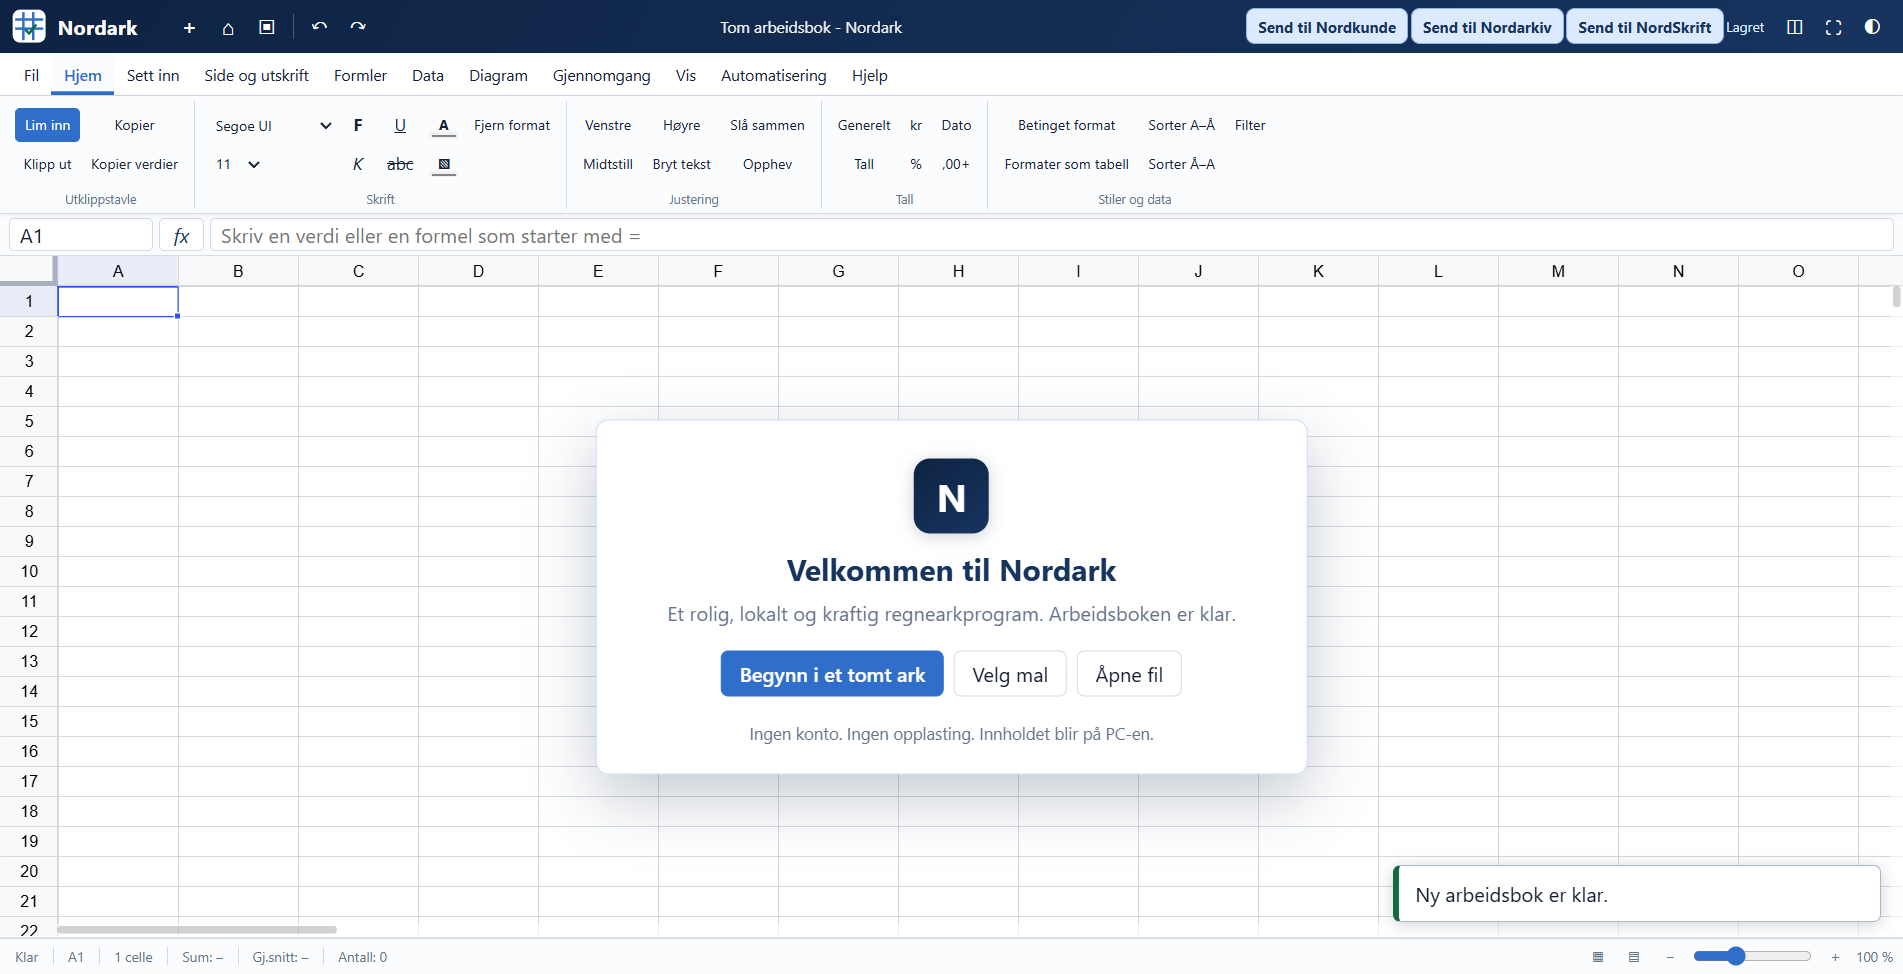This screenshot has width=1903, height=974.
Task: Enter fullscreen mode icon
Action: click(x=1834, y=28)
